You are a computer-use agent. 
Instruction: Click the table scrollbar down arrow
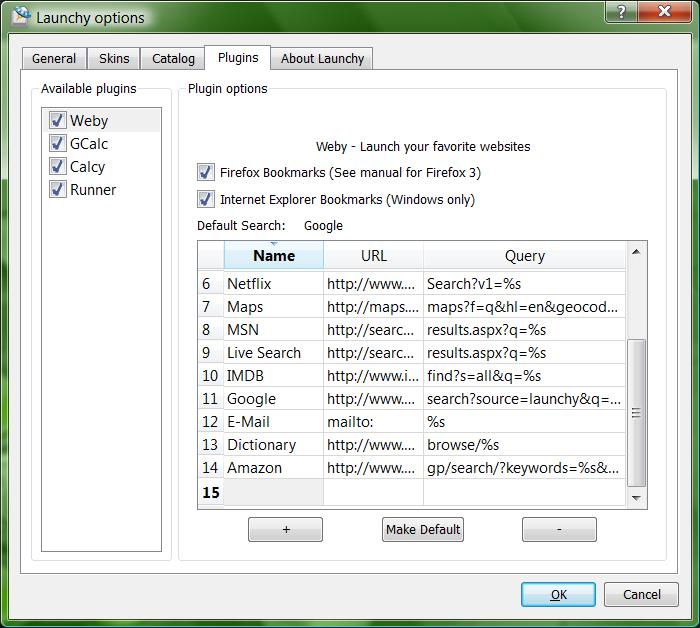click(x=636, y=498)
